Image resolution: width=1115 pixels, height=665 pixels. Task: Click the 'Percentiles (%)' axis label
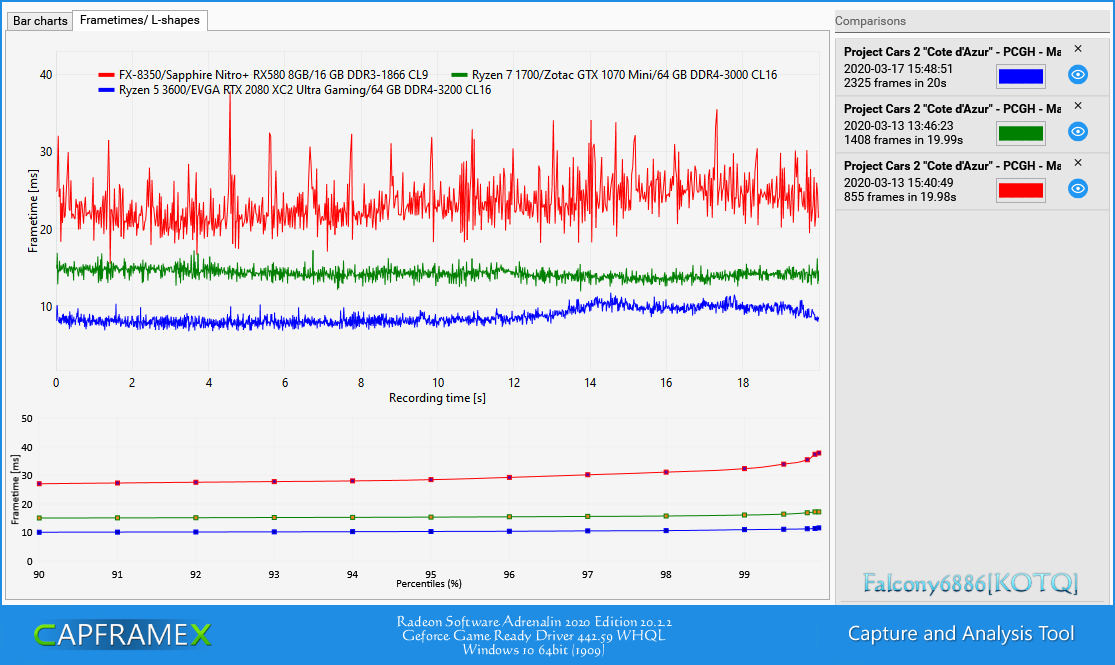pos(429,584)
